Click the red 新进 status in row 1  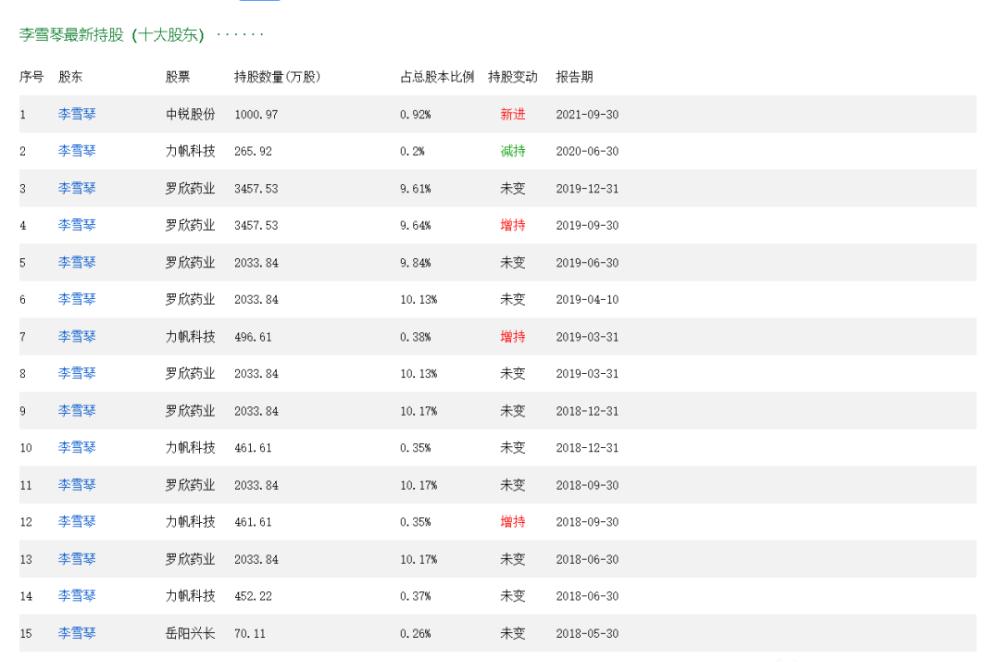tap(513, 114)
